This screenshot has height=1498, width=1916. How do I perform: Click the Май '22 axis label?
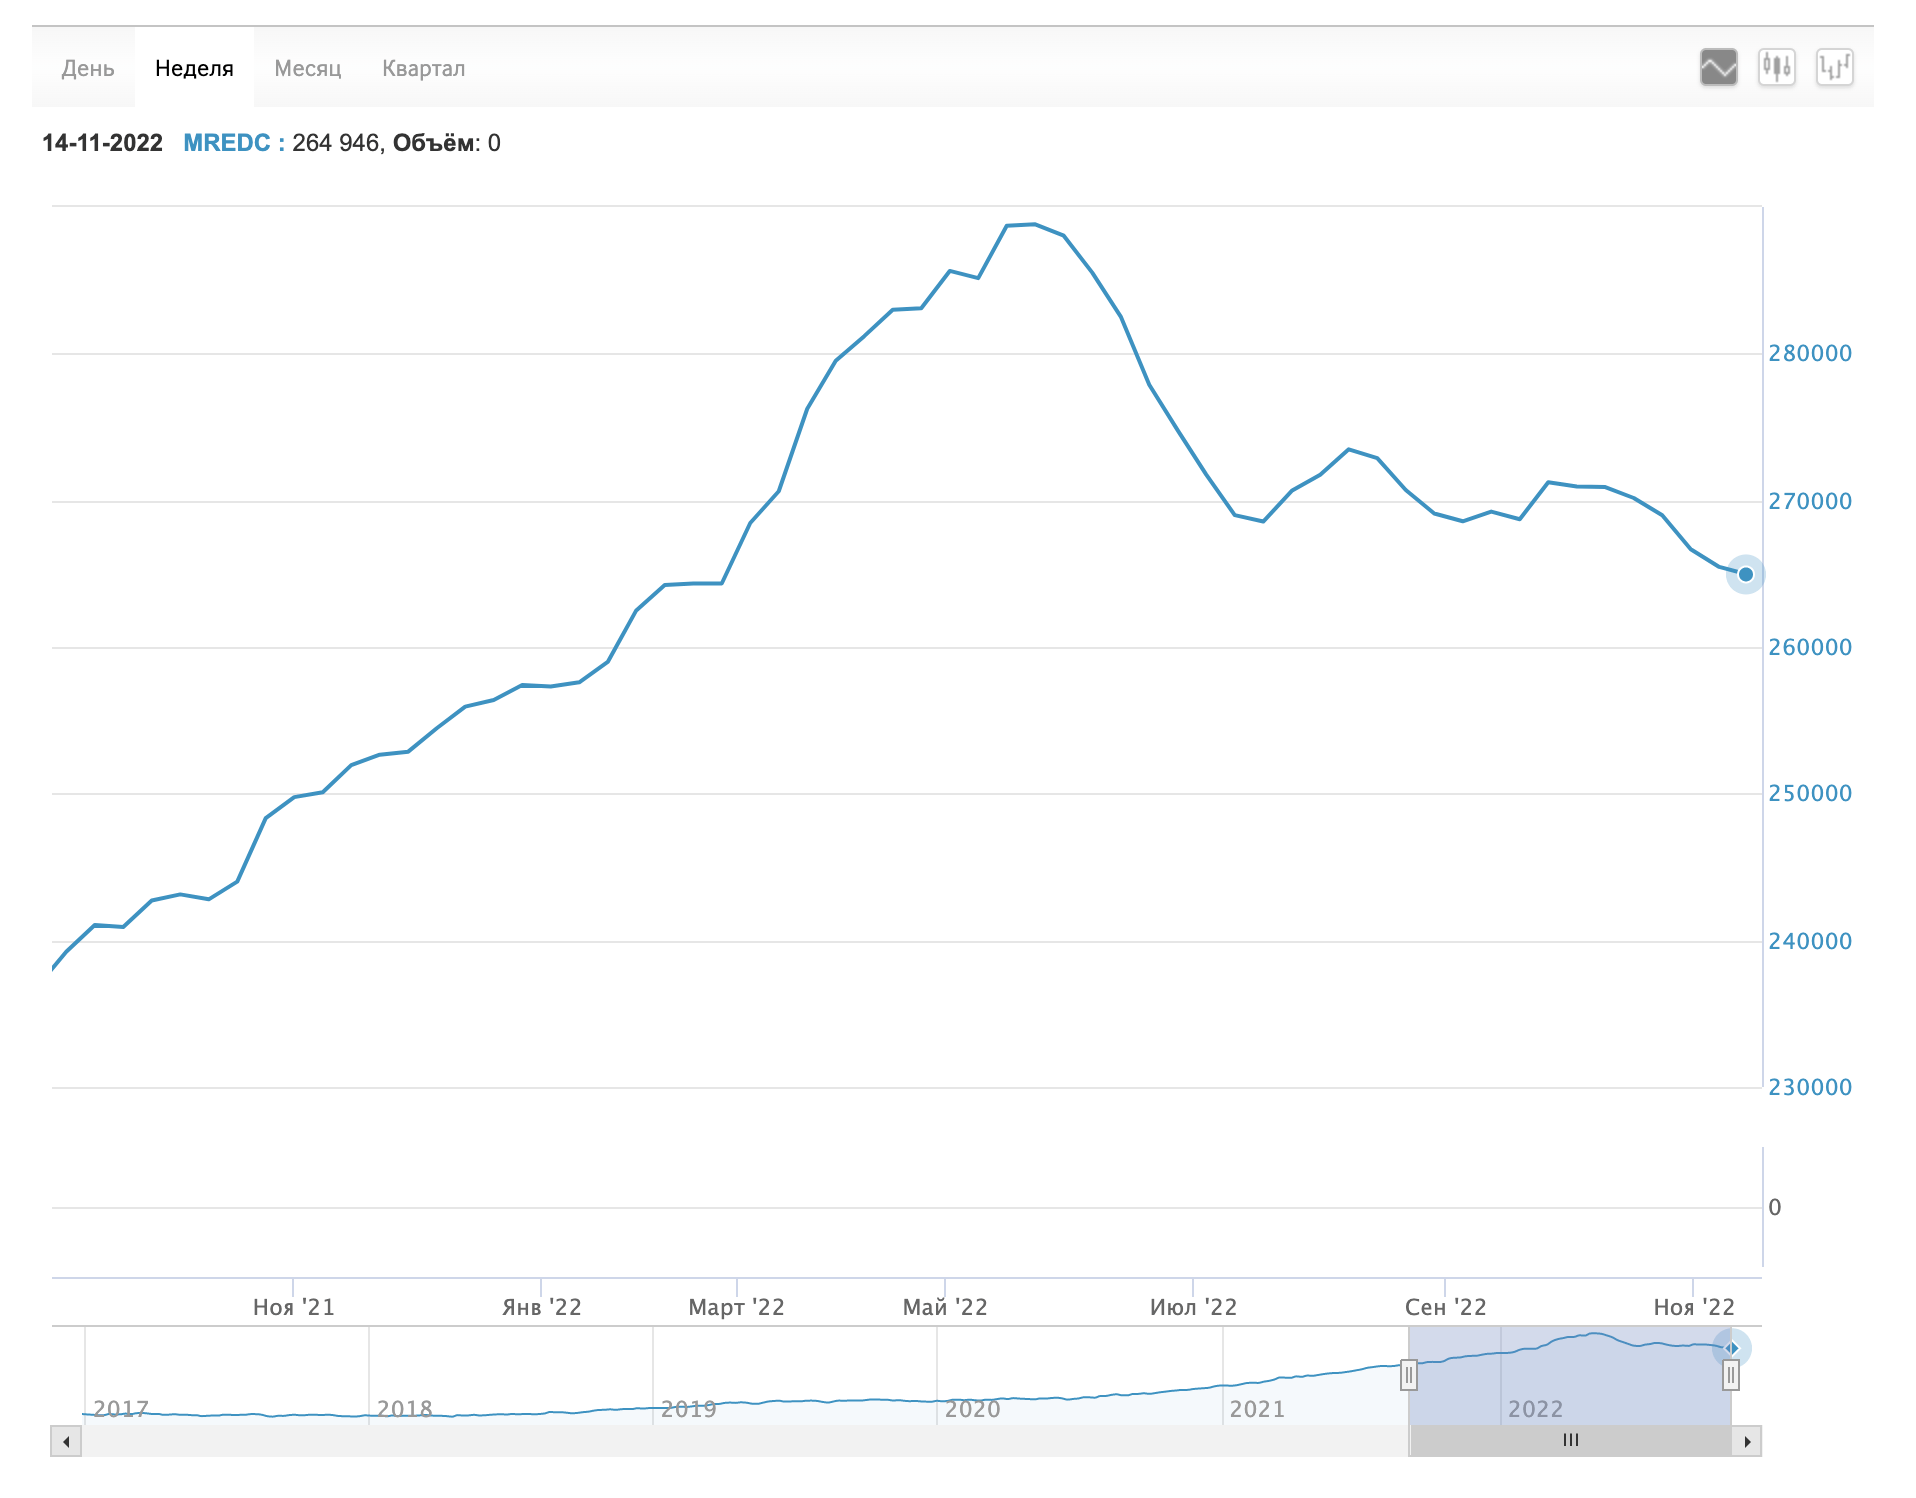(945, 1307)
